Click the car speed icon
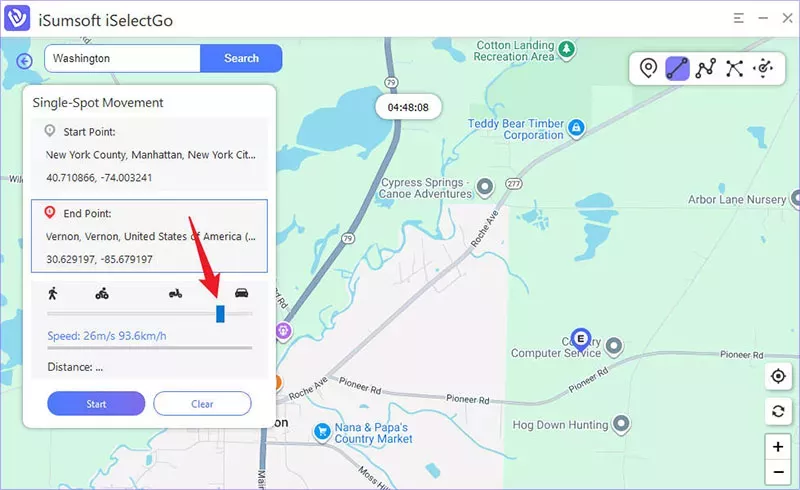 tap(241, 292)
